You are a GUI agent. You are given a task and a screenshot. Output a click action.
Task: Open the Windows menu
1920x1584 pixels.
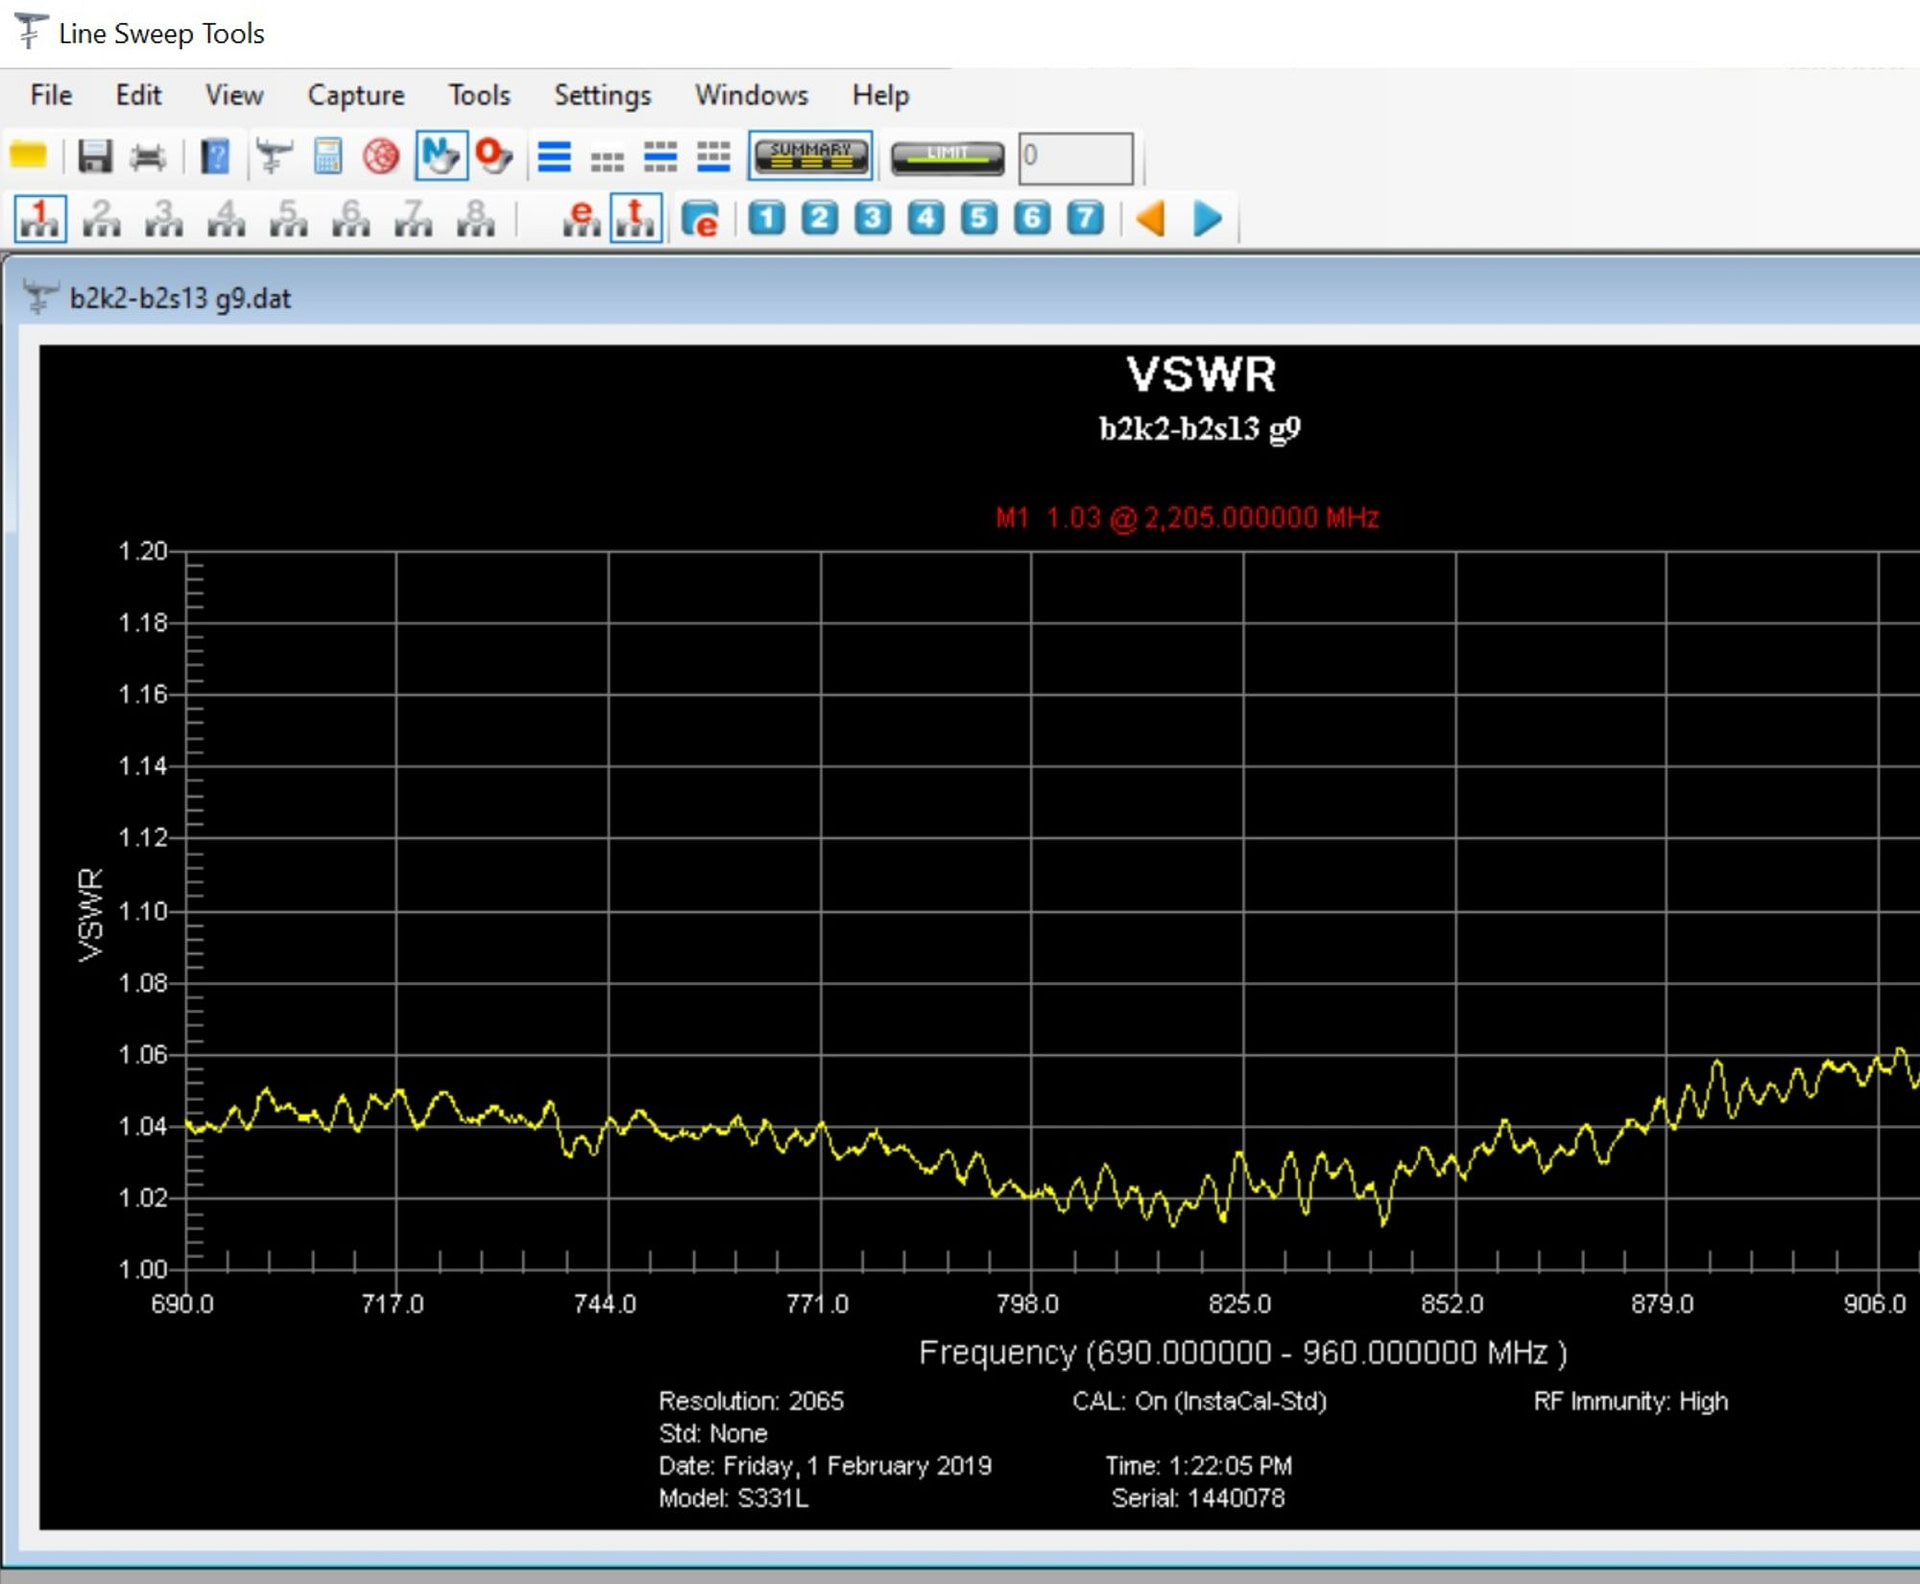coord(751,95)
